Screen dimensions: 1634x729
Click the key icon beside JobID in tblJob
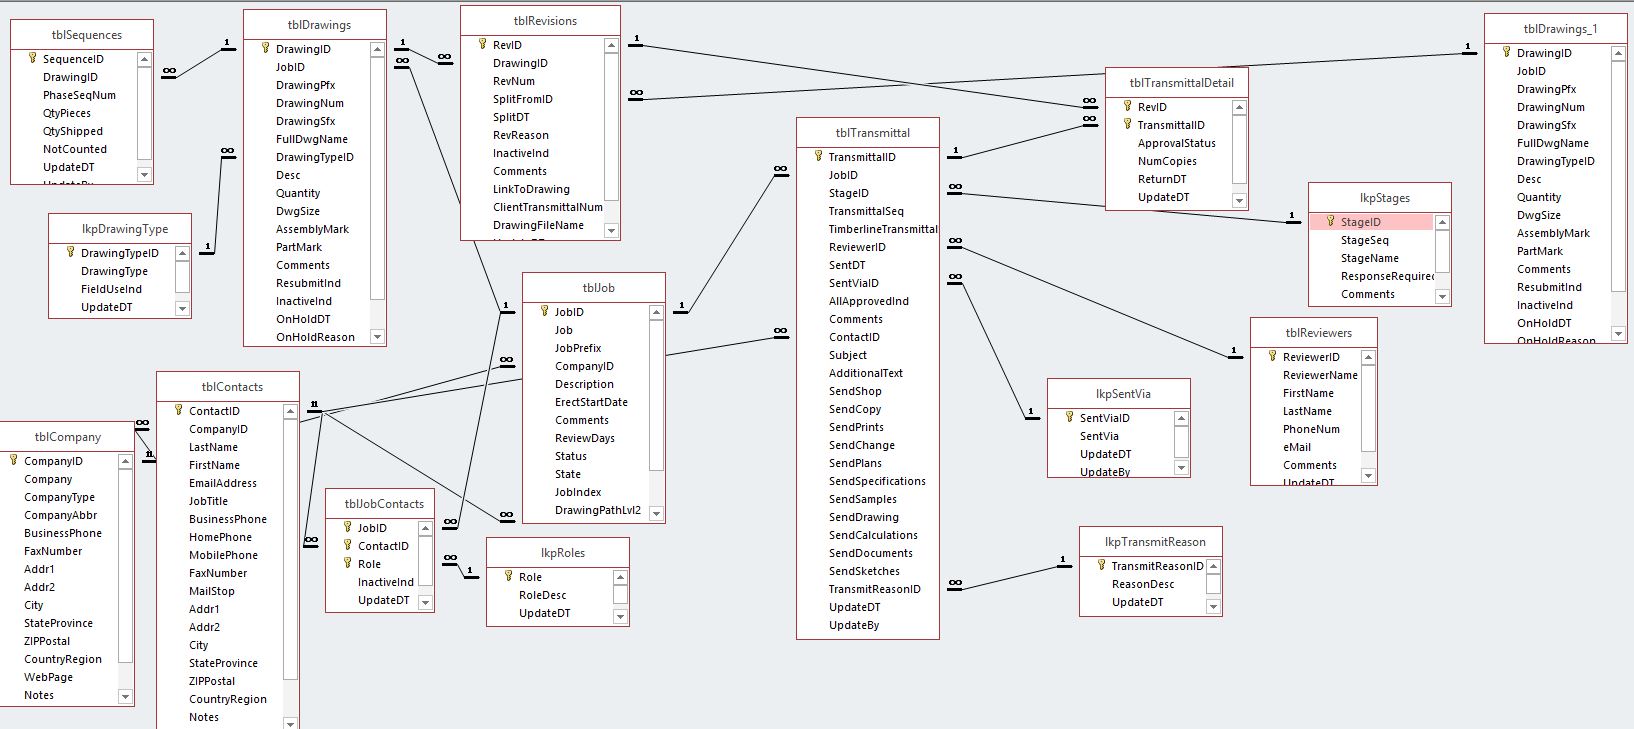coord(544,312)
